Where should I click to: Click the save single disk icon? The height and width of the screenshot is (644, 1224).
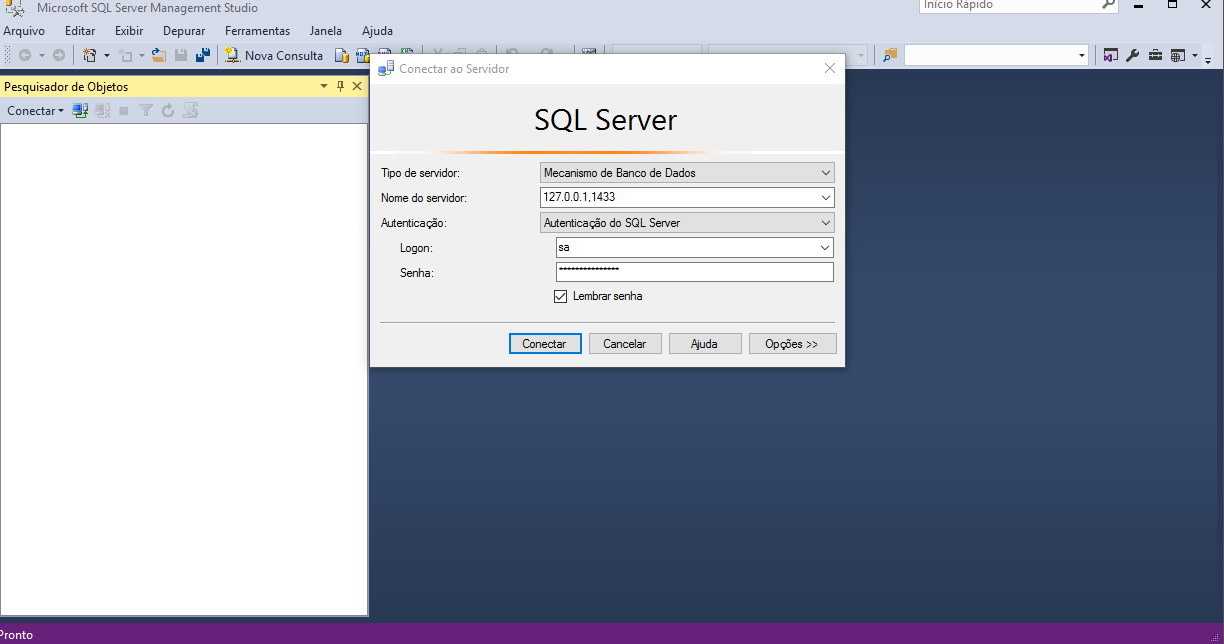pos(181,56)
